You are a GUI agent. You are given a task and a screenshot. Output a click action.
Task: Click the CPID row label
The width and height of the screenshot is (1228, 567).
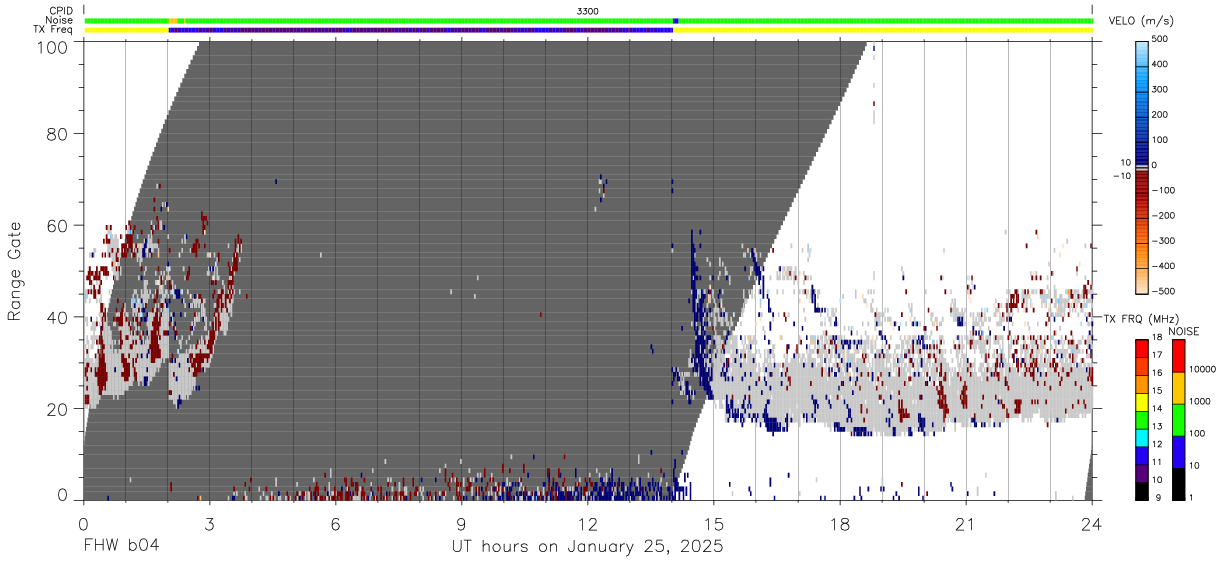tap(60, 10)
